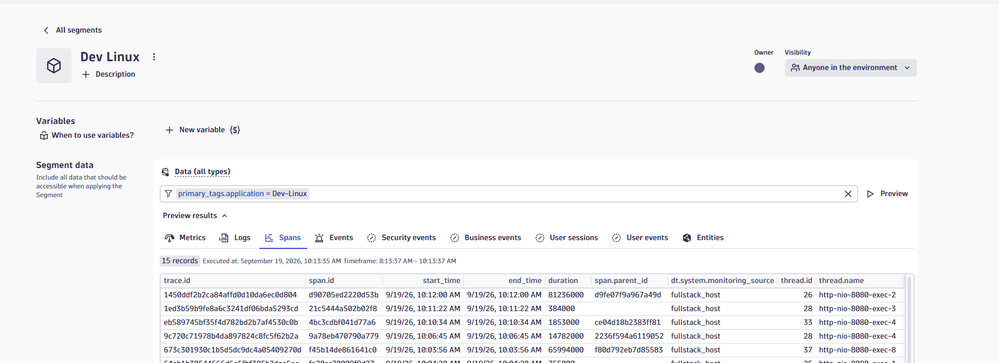Click span id 21c5444a502b02f8
Screen dimensions: 999x363
[x=342, y=308]
